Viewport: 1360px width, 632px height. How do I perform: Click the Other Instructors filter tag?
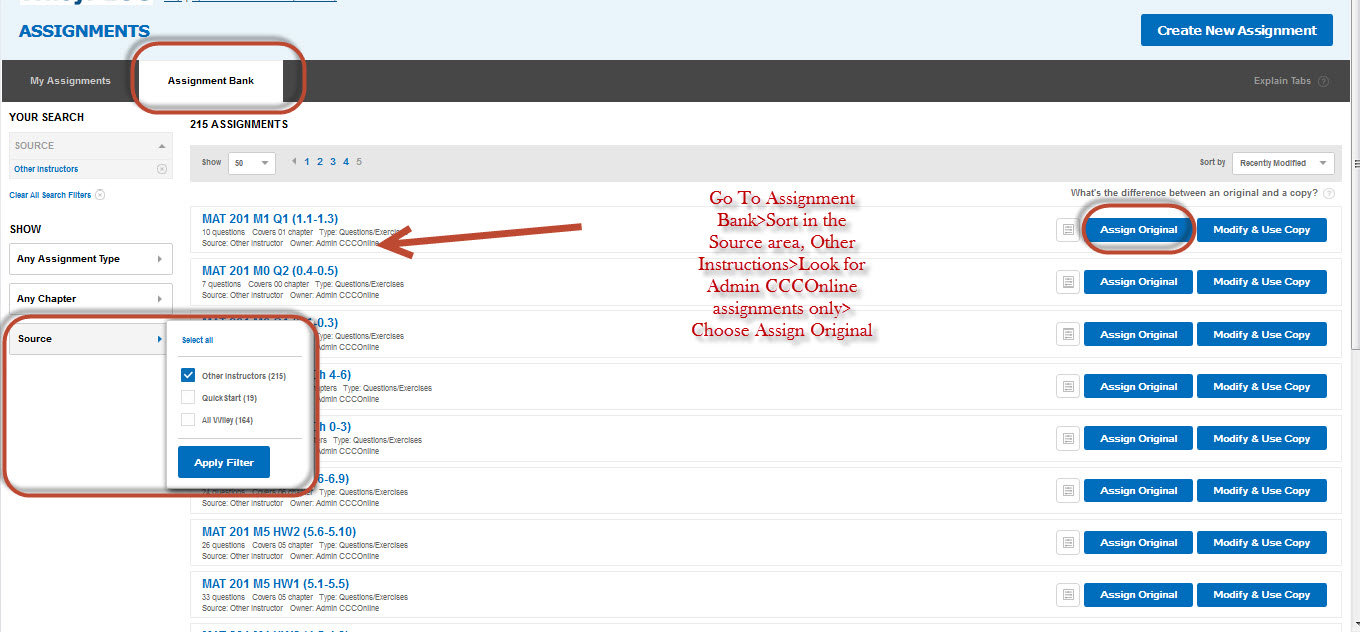point(46,169)
